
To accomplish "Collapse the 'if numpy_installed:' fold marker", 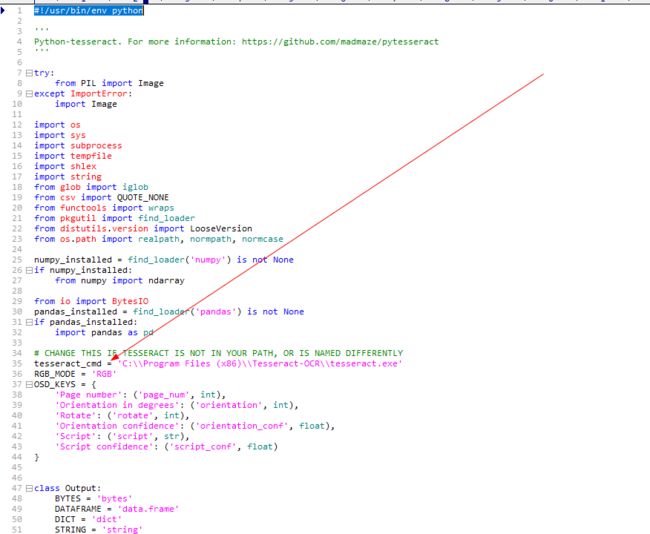I will click(x=29, y=270).
